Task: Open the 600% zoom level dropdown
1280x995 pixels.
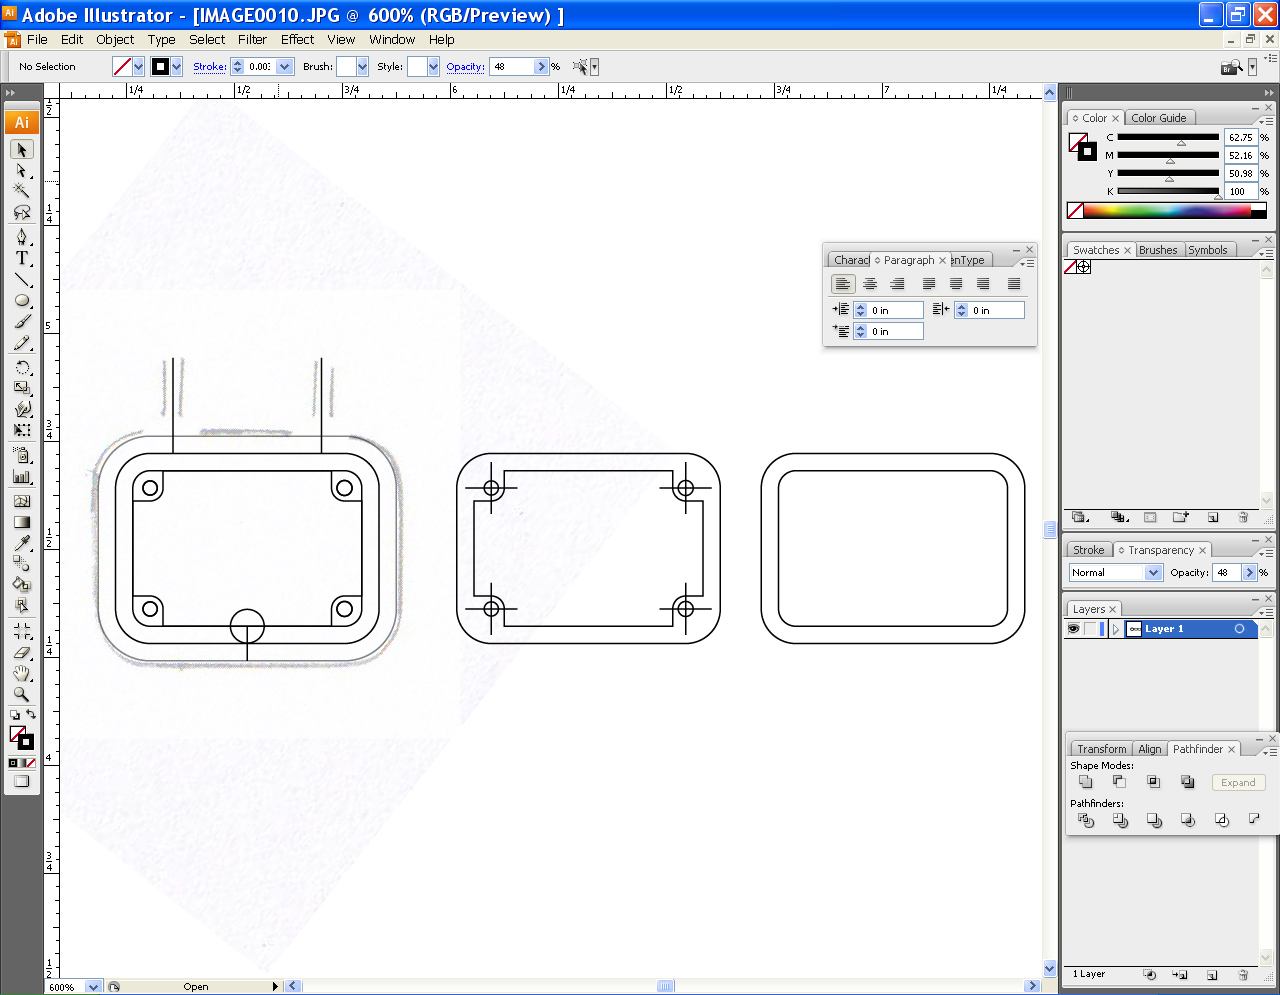Action: click(93, 987)
